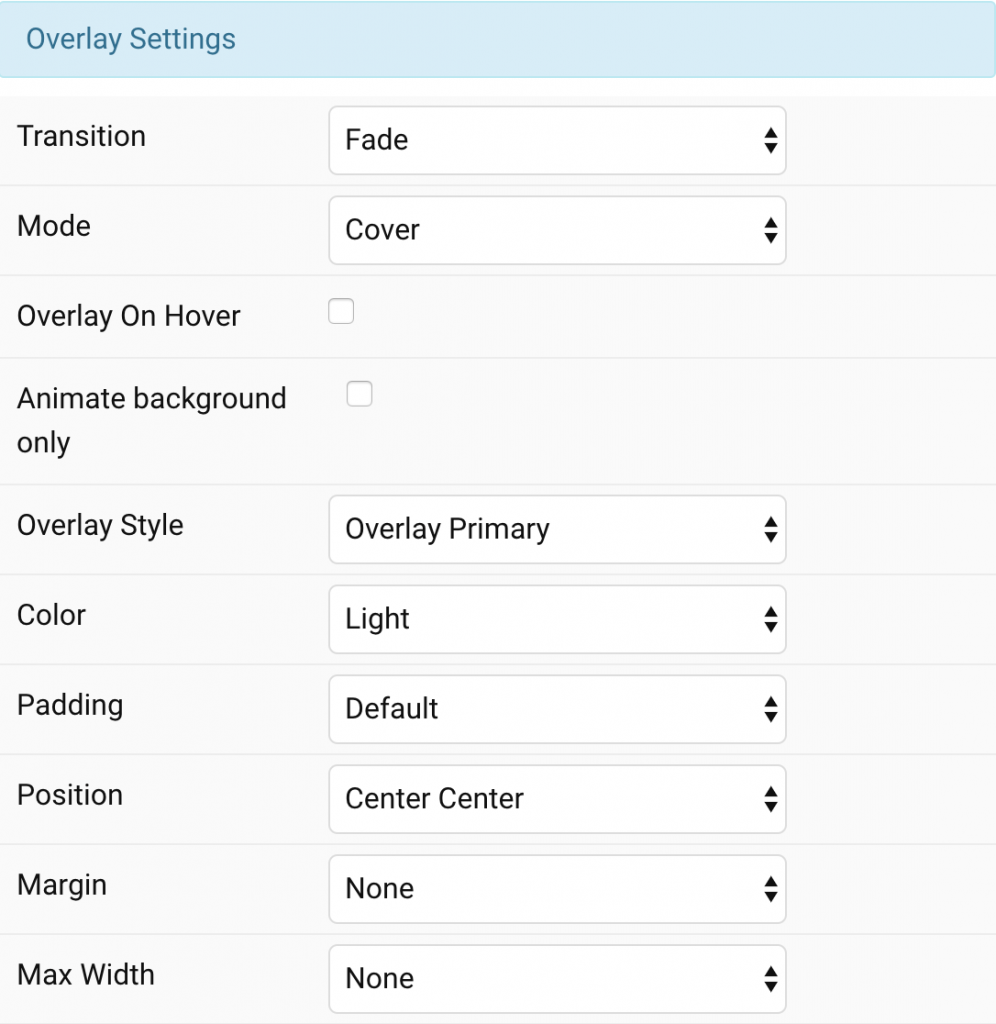996x1024 pixels.
Task: Open the Position dropdown showing Center Center
Action: 557,799
